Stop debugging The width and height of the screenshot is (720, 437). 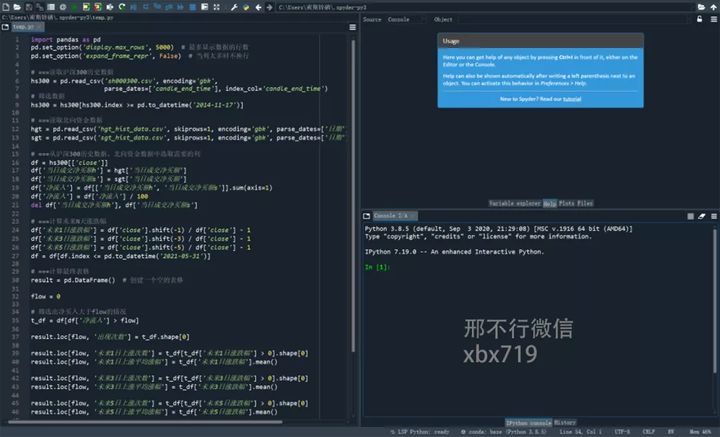pyautogui.click(x=192, y=7)
